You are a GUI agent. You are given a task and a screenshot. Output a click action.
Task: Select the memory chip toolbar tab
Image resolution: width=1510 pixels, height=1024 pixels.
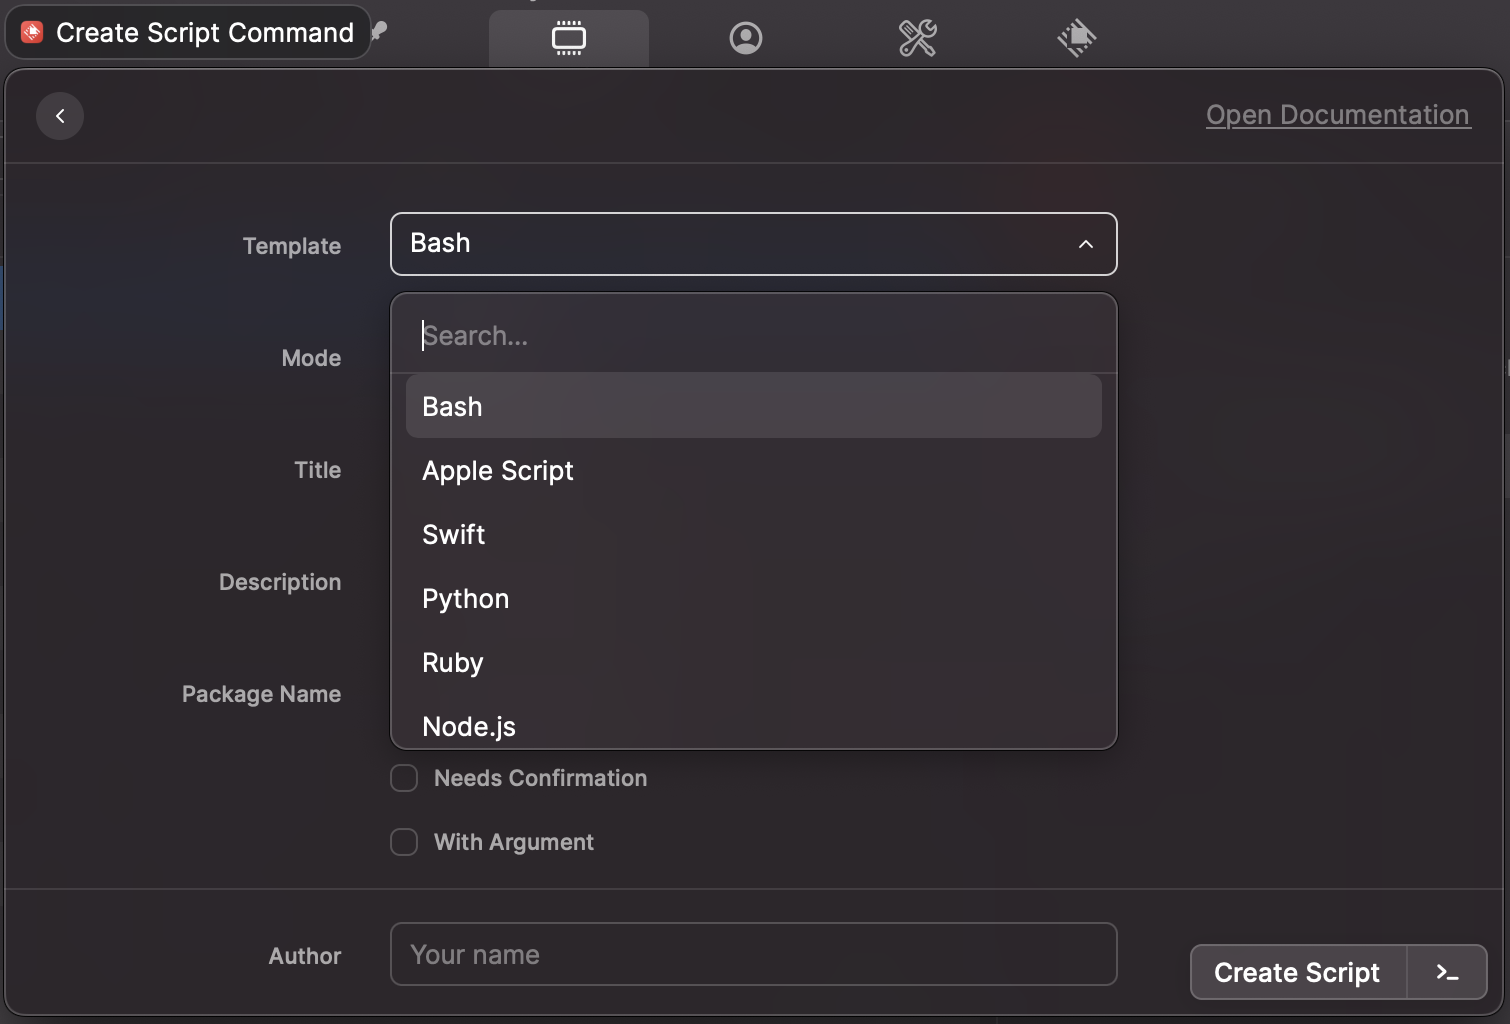pyautogui.click(x=569, y=38)
